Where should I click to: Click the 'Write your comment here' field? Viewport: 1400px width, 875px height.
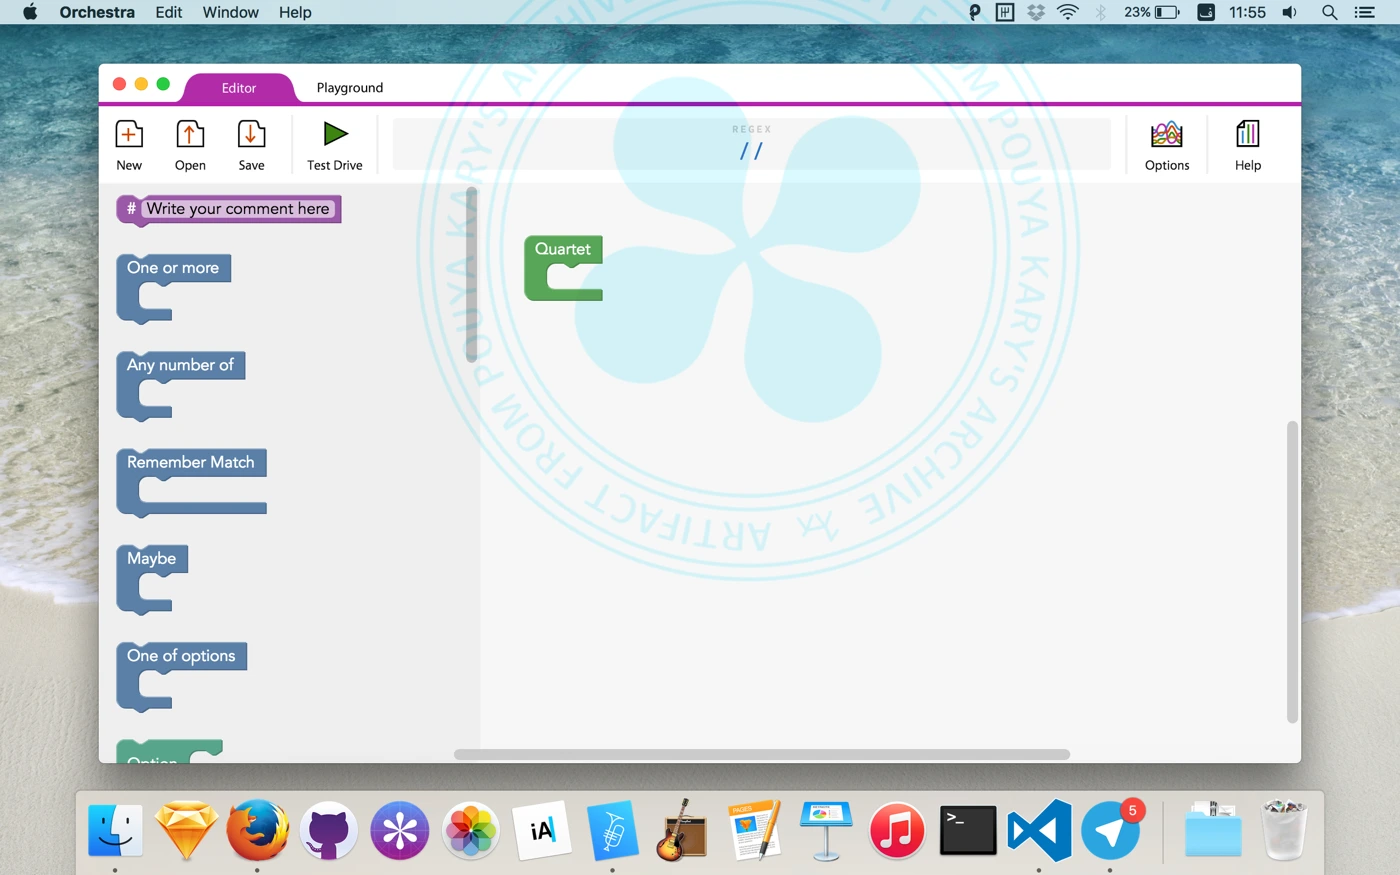coord(238,209)
